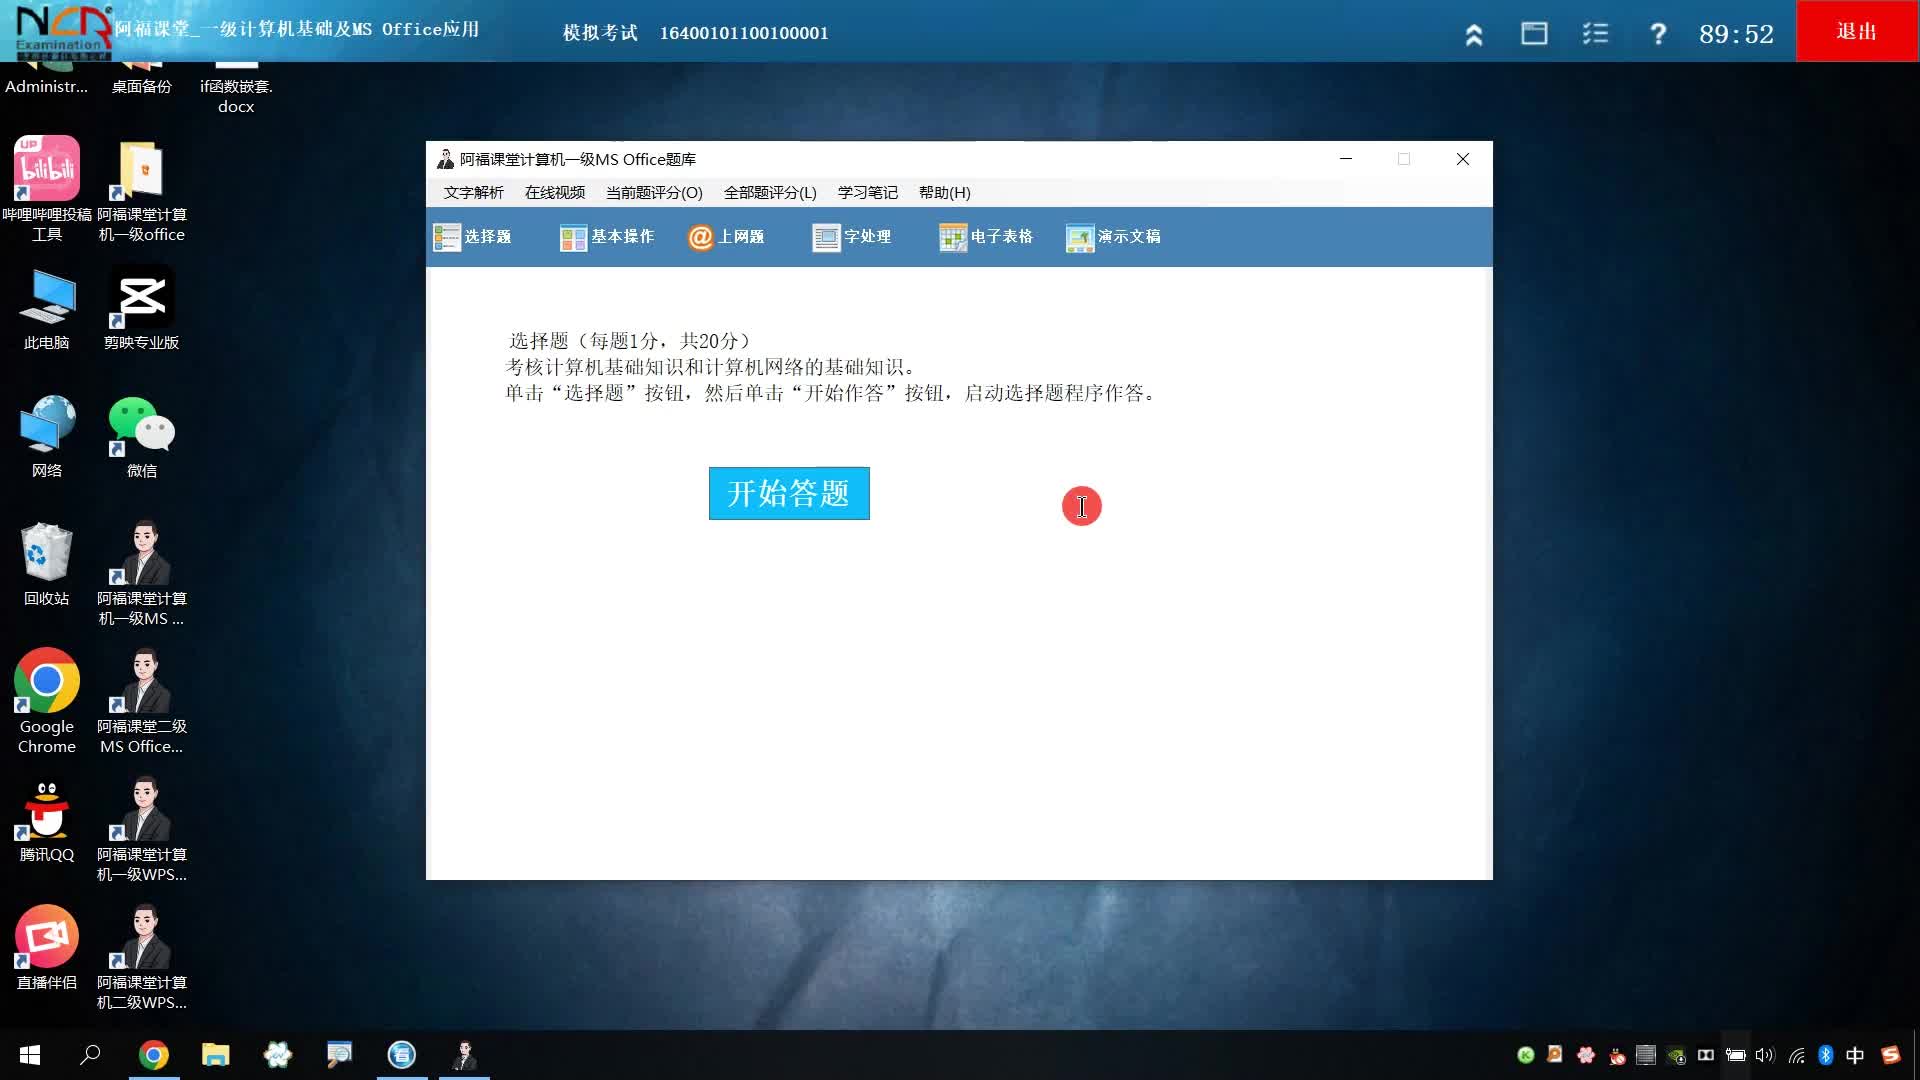Select the 回收站 desktop icon
The image size is (1920, 1080).
[47, 565]
